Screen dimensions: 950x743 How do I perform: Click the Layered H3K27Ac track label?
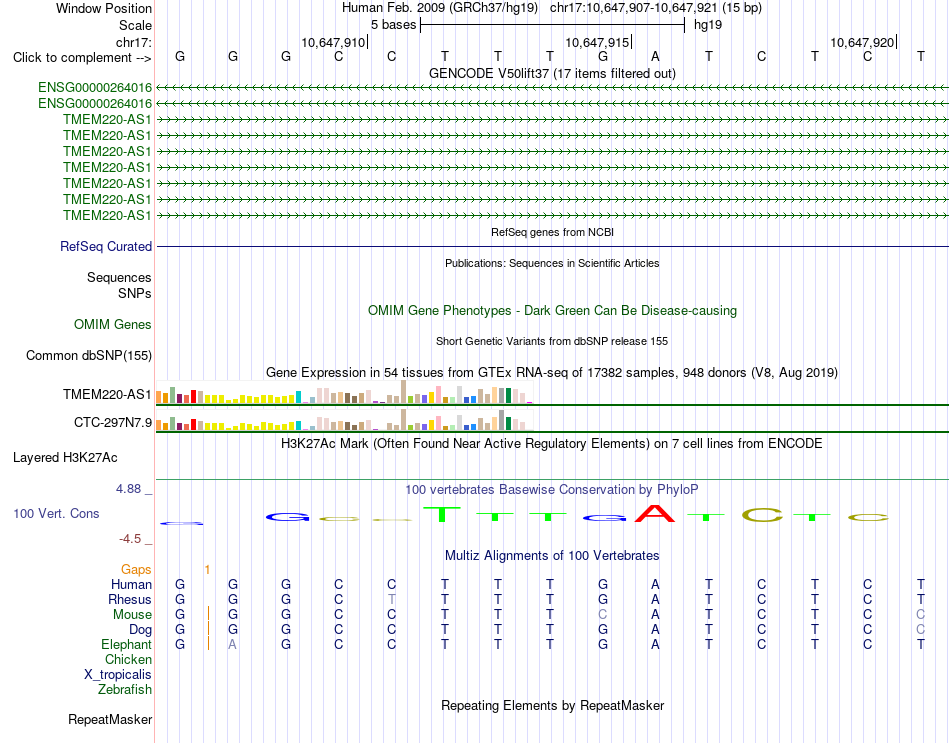65,458
